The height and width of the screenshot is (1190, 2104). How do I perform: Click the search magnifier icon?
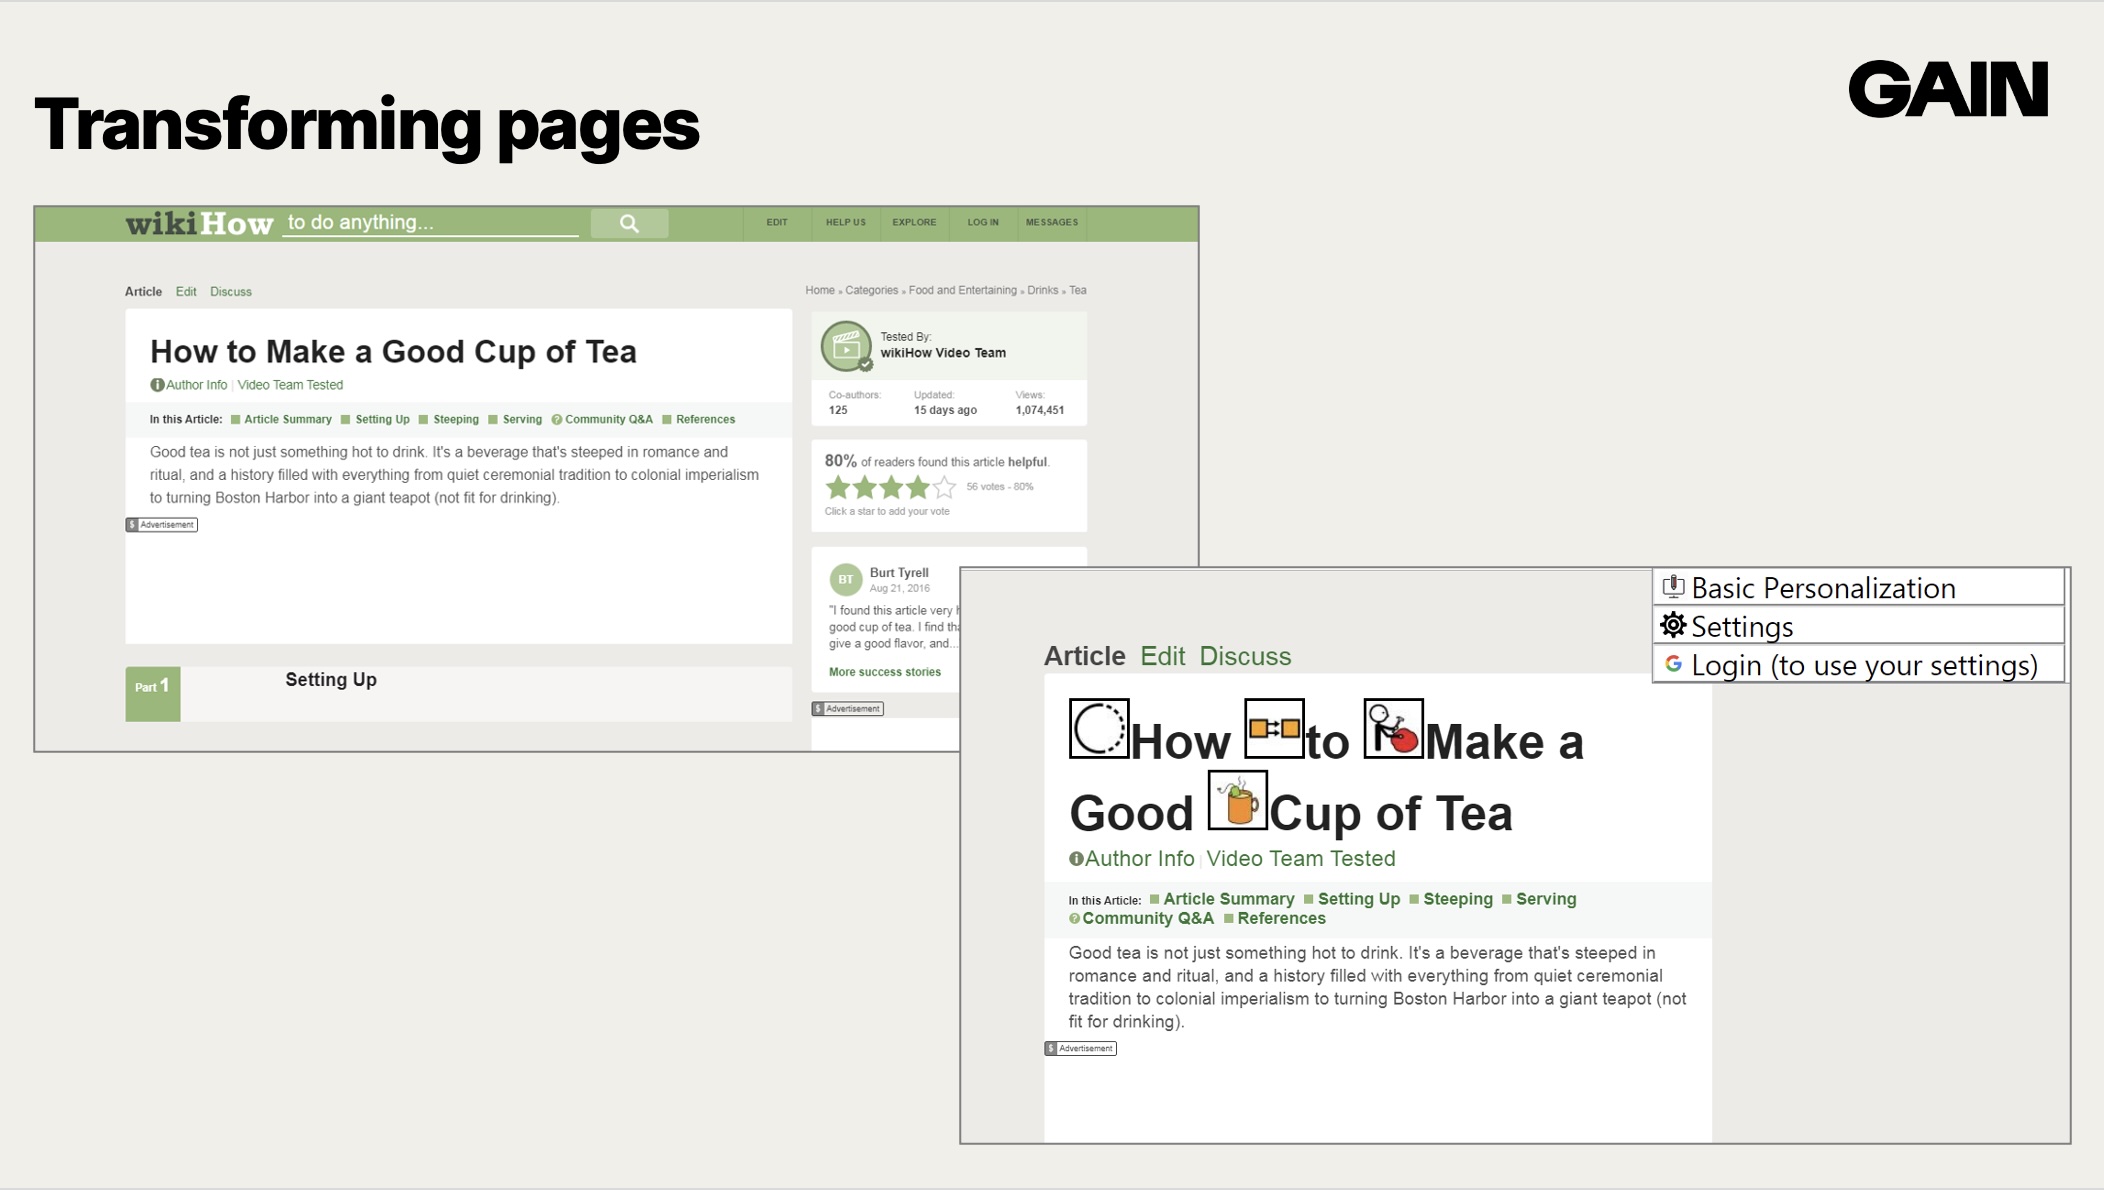630,222
